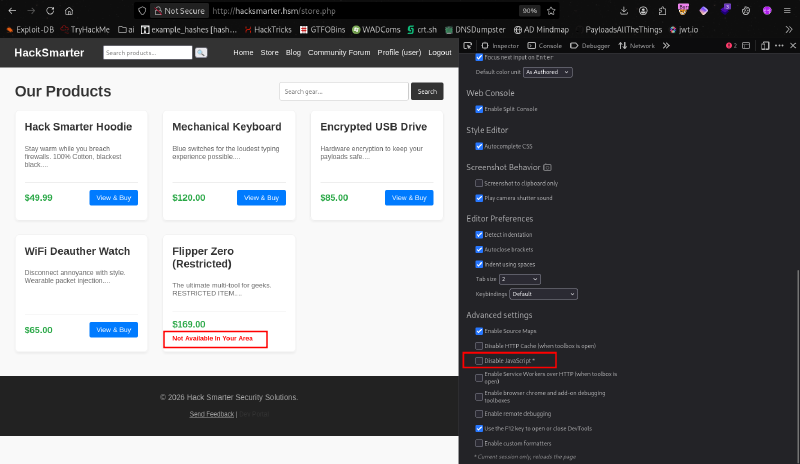Click View & Buy for WiFi Deauther Watch
The image size is (800, 464).
click(114, 330)
